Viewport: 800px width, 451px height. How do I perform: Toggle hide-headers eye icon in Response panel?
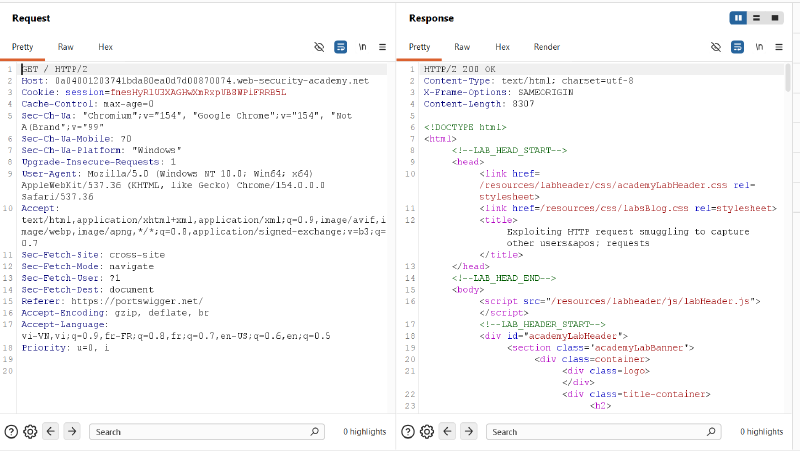coord(716,47)
